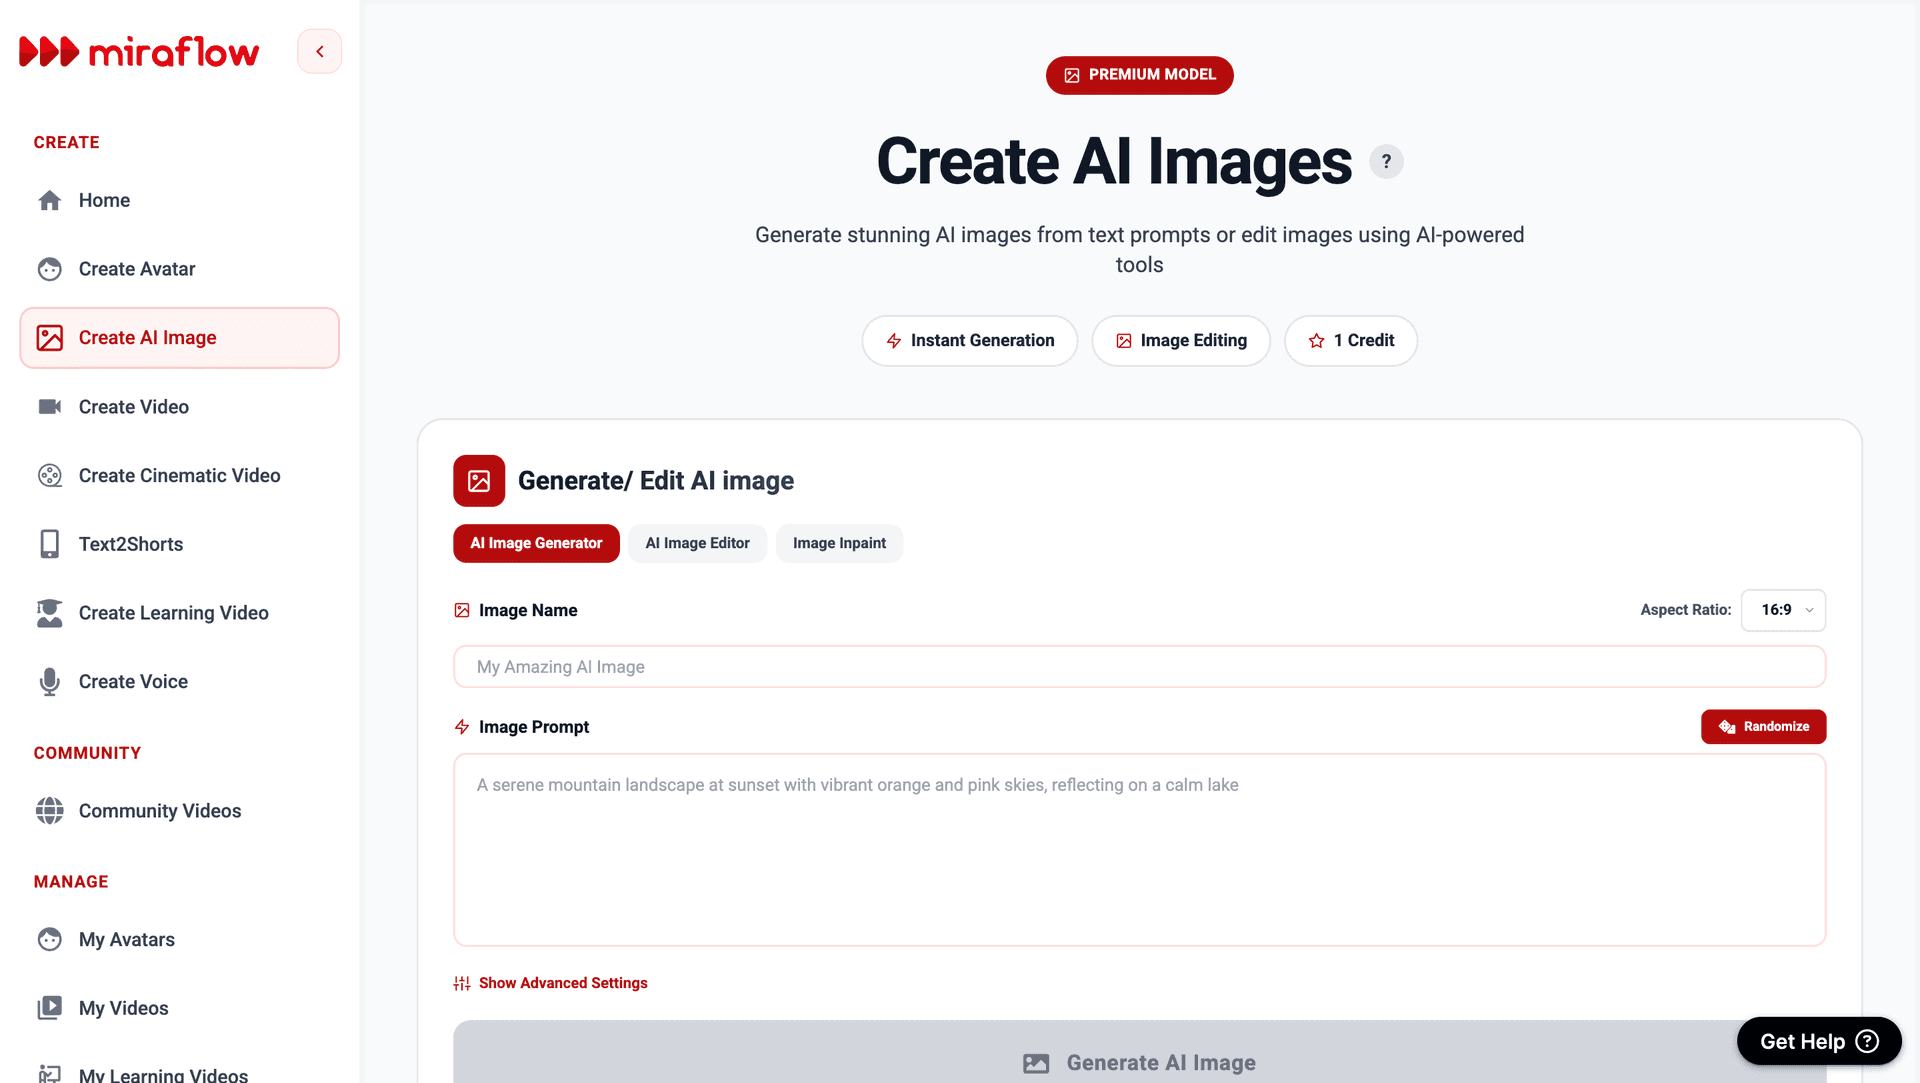
Task: Select the Create Video camera icon
Action: 50,406
